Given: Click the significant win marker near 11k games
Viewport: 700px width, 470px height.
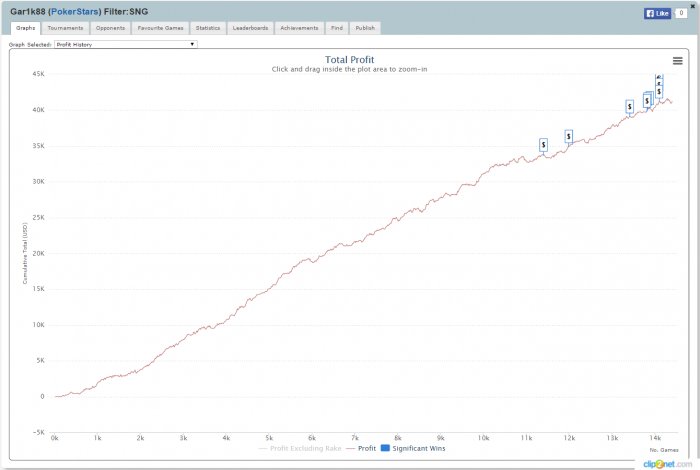Looking at the screenshot, I should [x=543, y=145].
